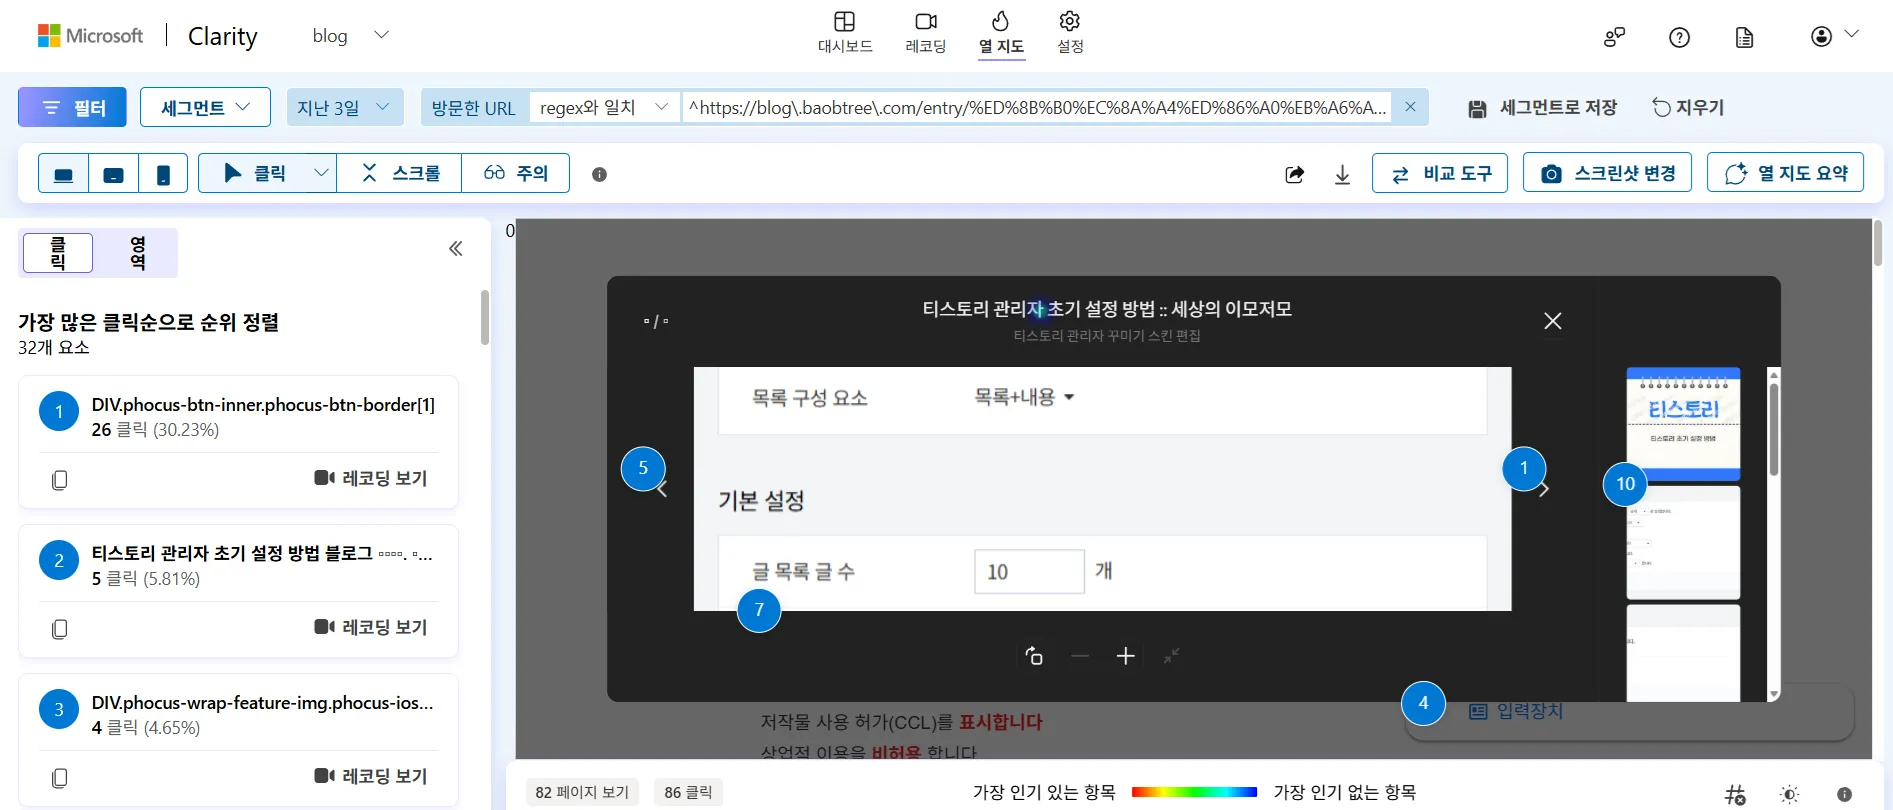
Task: Click heatmap marker 7
Action: [759, 610]
